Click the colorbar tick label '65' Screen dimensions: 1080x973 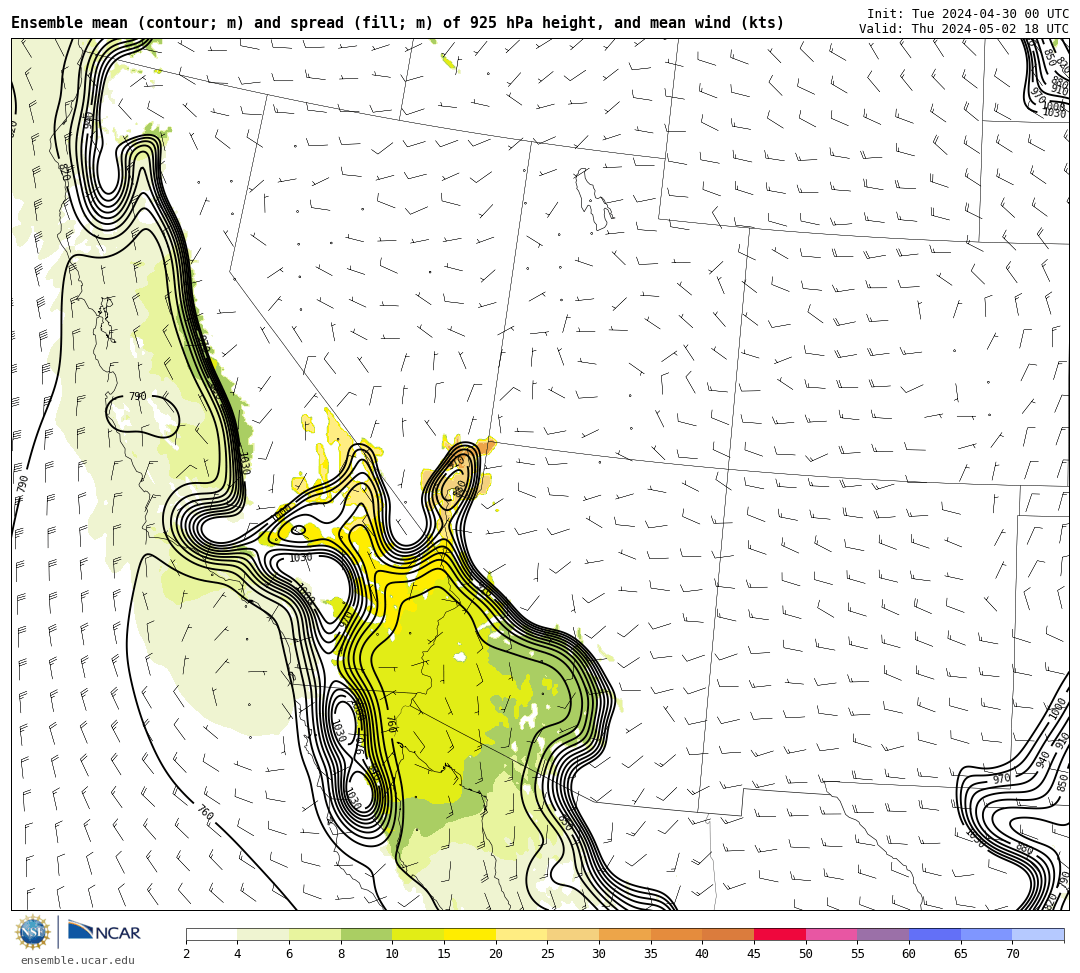(961, 954)
